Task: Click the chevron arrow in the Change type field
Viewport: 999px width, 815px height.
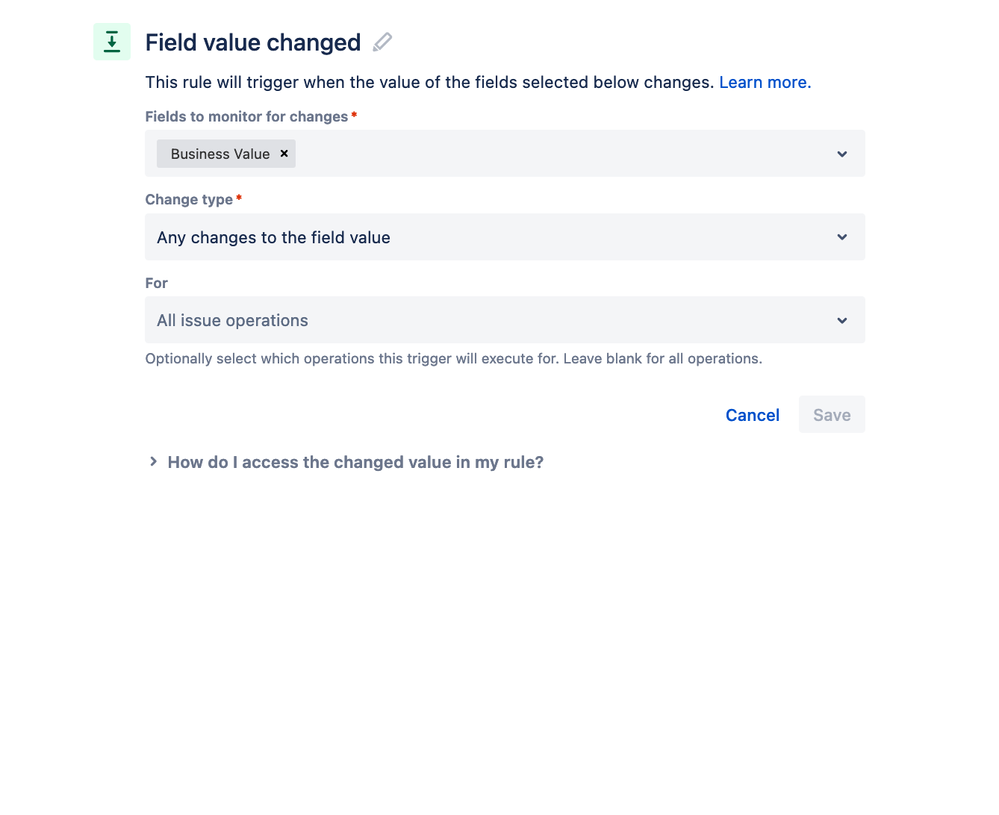Action: coord(842,237)
